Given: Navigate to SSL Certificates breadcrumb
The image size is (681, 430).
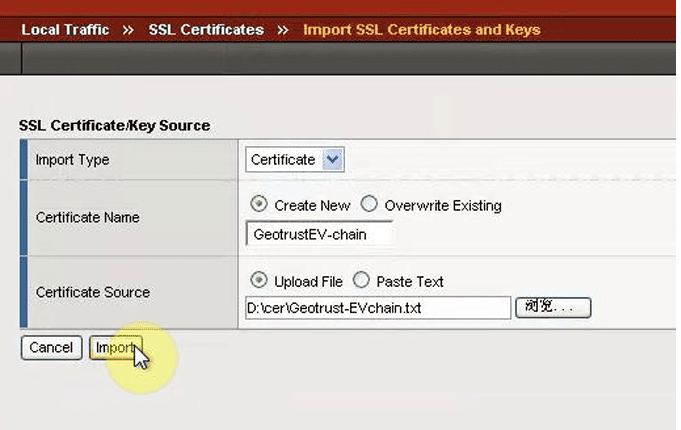Looking at the screenshot, I should click(206, 29).
